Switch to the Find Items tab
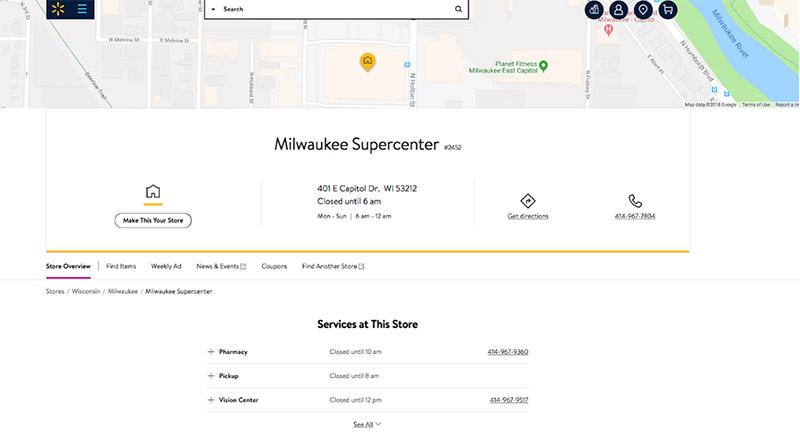 tap(121, 266)
